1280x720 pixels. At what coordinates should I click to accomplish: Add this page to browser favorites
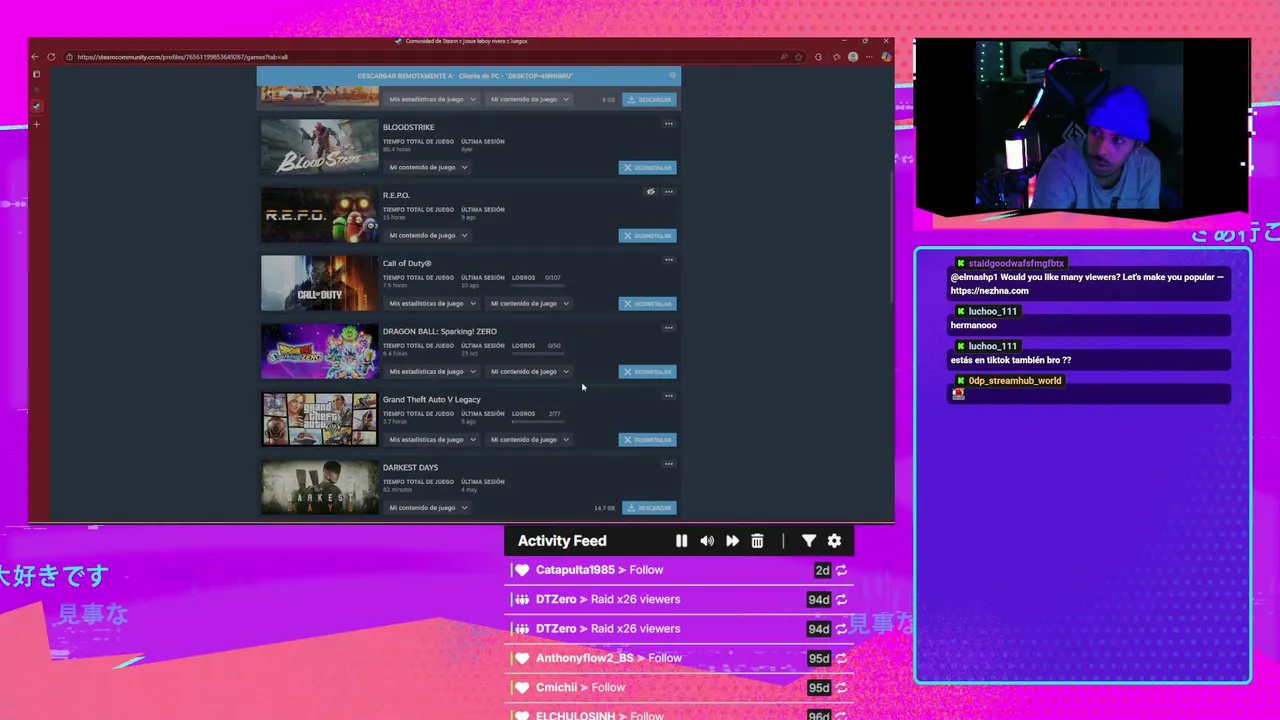point(799,57)
